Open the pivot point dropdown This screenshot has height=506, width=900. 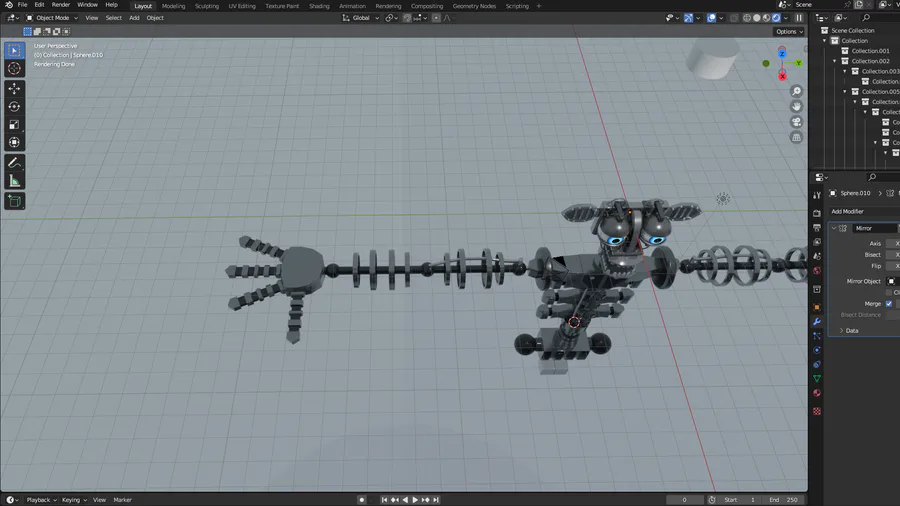391,18
